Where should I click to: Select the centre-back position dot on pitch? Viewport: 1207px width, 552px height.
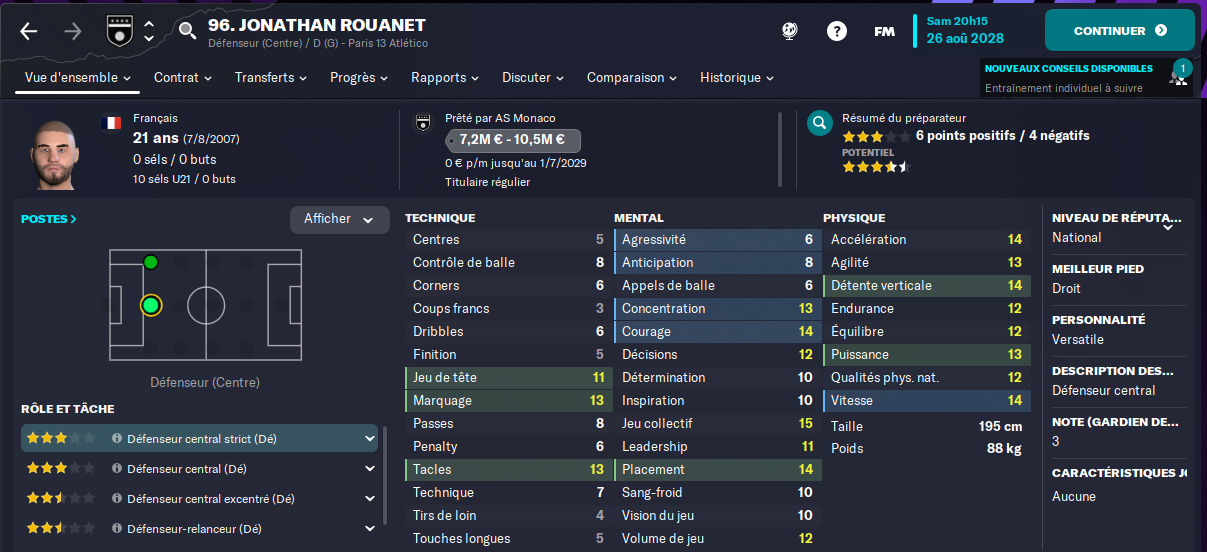[151, 304]
